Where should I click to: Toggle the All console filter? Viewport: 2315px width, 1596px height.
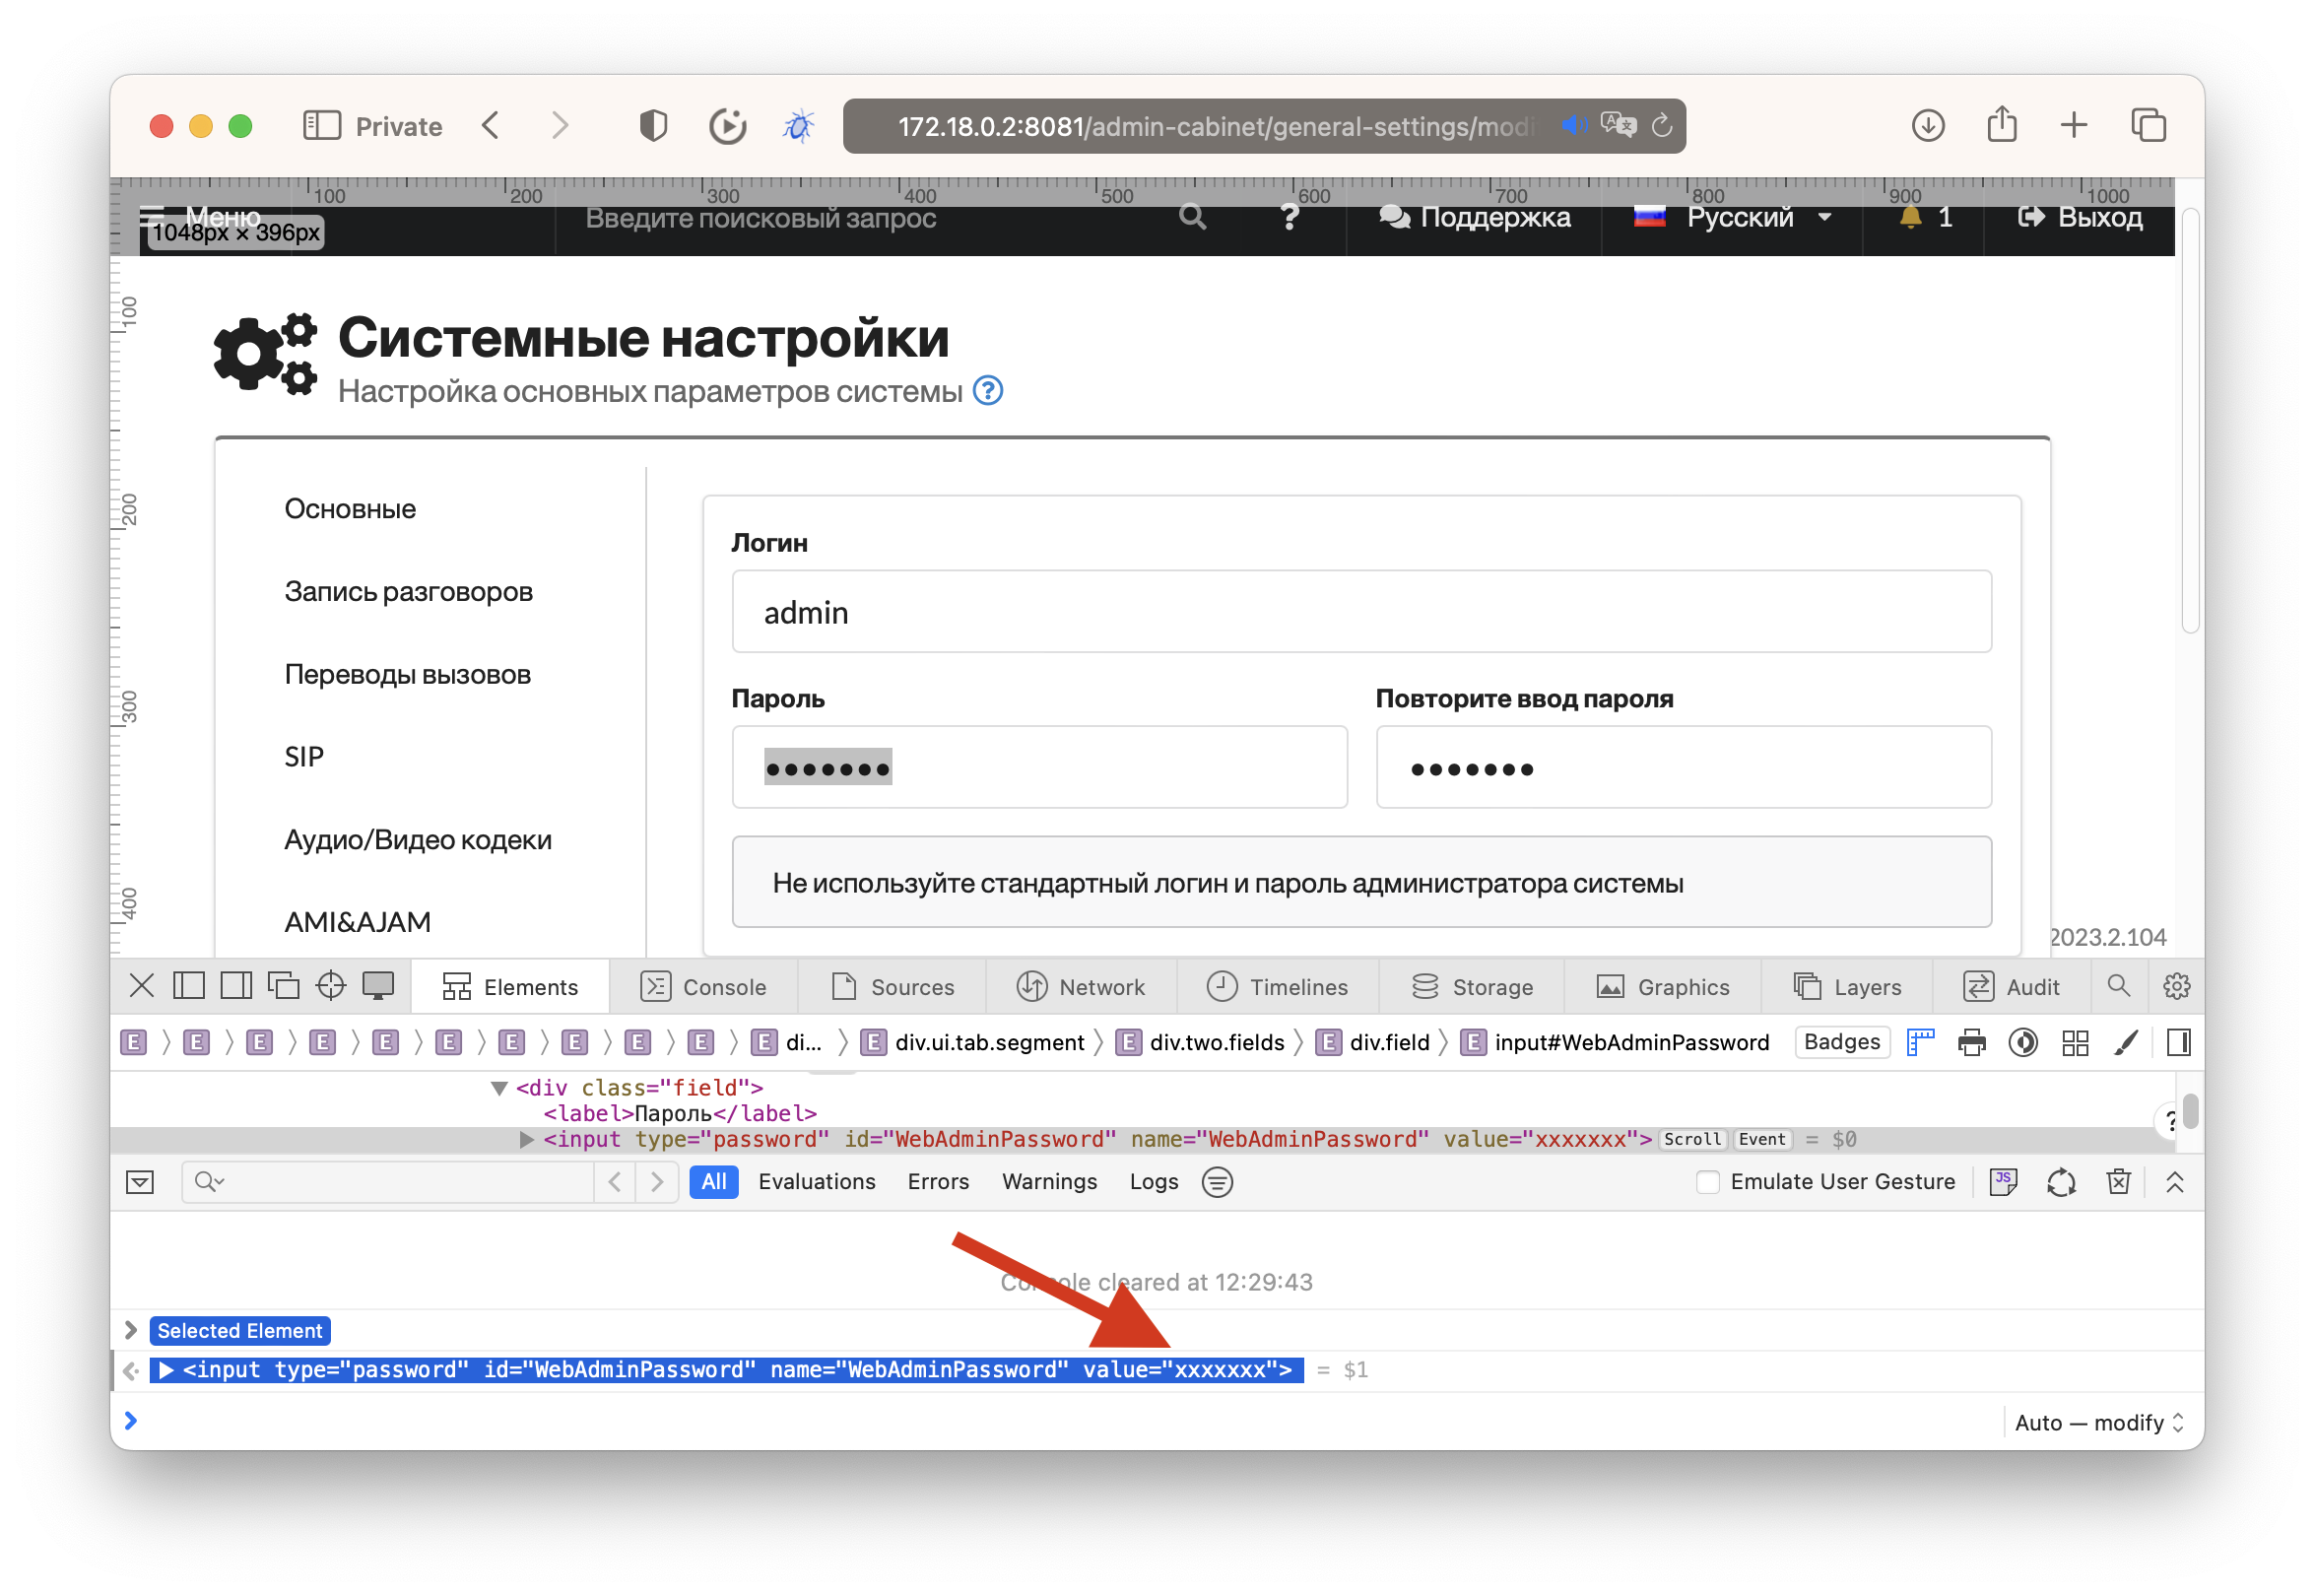713,1181
